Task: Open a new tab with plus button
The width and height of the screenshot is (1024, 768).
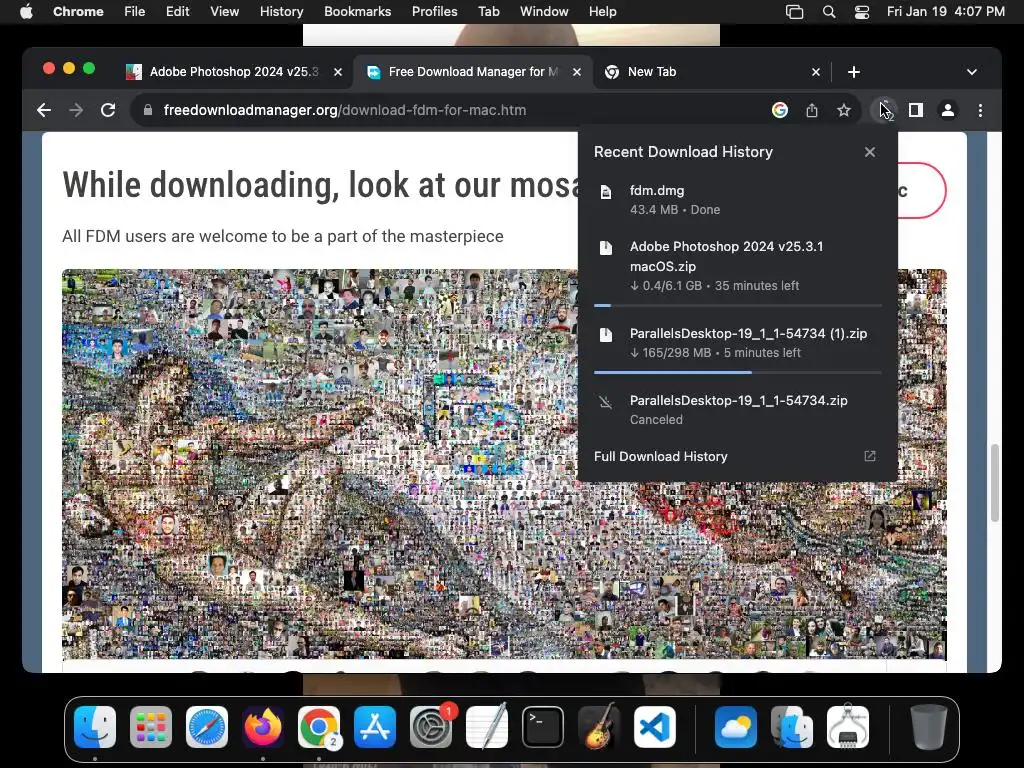Action: coord(854,72)
